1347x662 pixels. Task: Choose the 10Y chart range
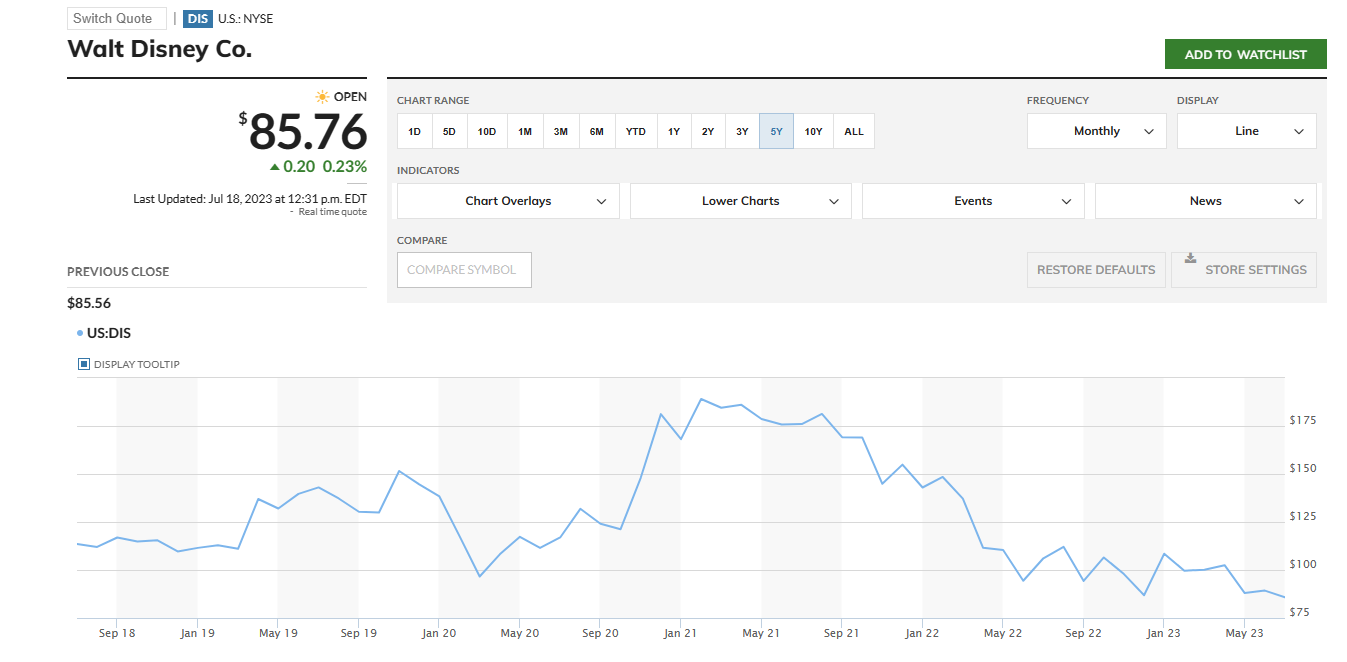[813, 131]
